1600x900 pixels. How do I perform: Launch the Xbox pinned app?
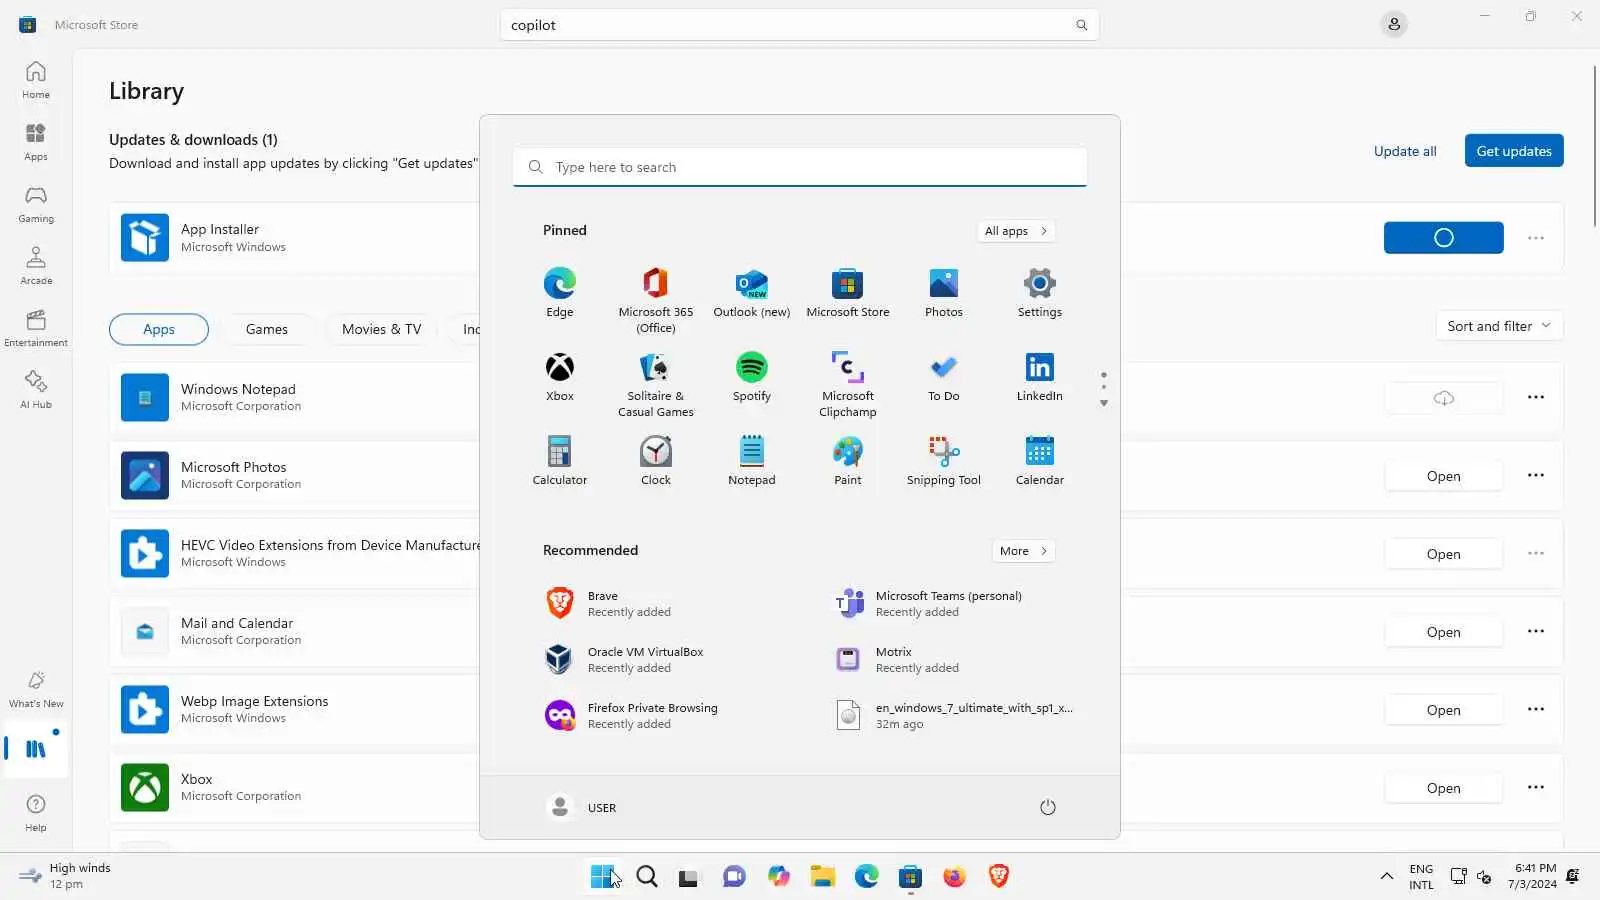coord(560,377)
